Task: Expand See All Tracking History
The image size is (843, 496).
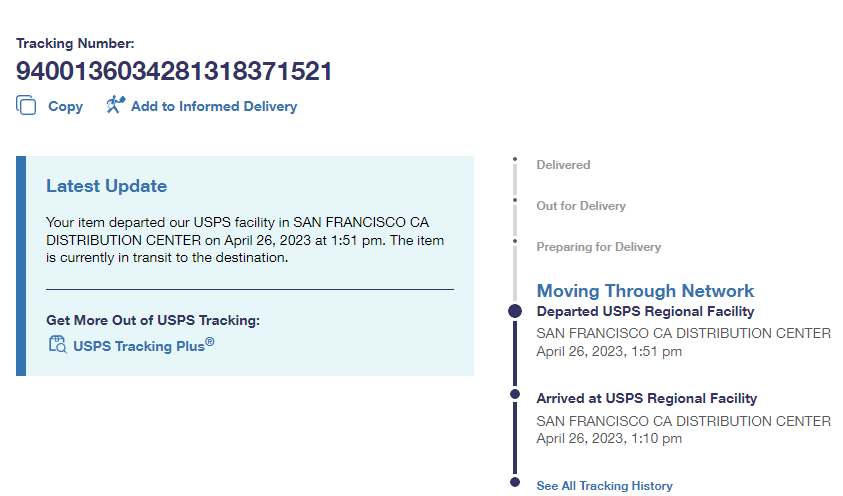Action: tap(604, 486)
